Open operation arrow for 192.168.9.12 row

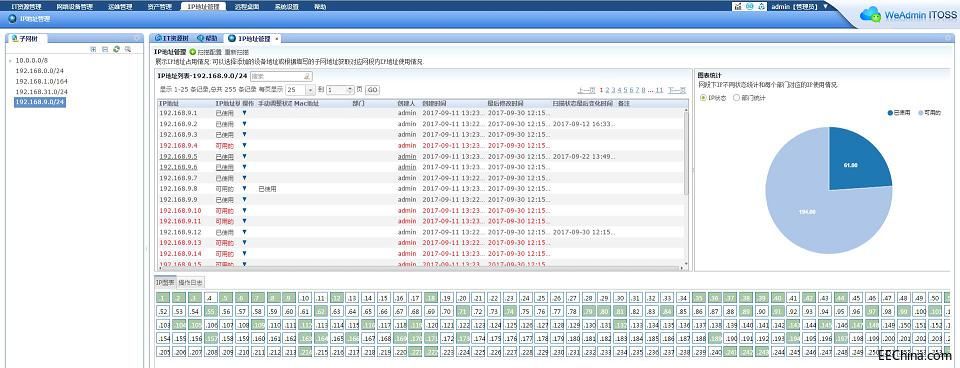[x=245, y=233]
